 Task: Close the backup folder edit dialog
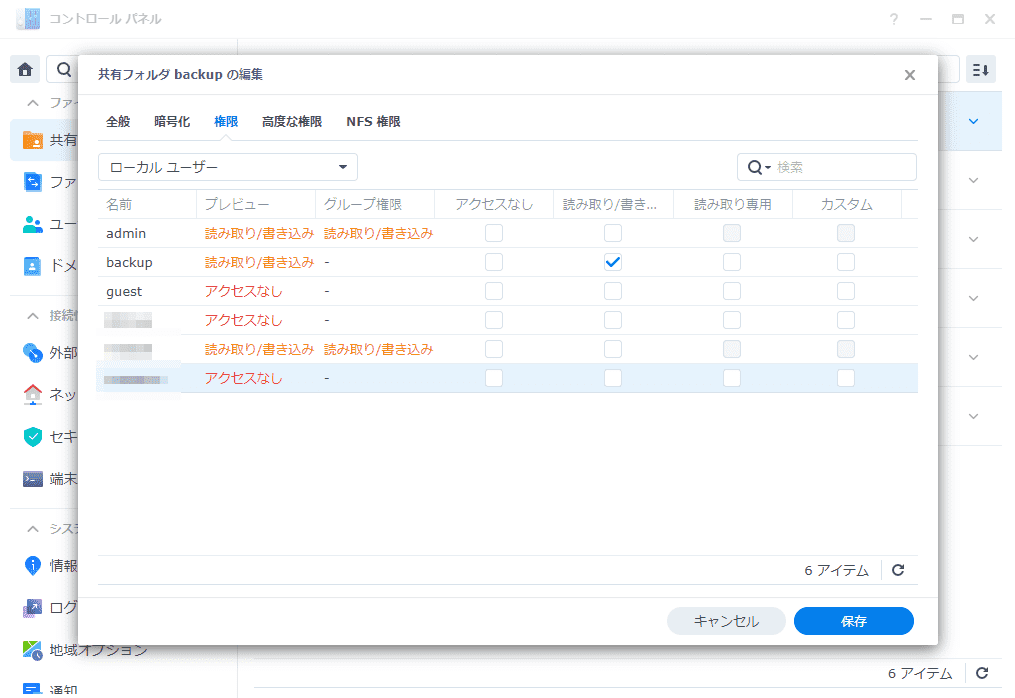click(909, 75)
